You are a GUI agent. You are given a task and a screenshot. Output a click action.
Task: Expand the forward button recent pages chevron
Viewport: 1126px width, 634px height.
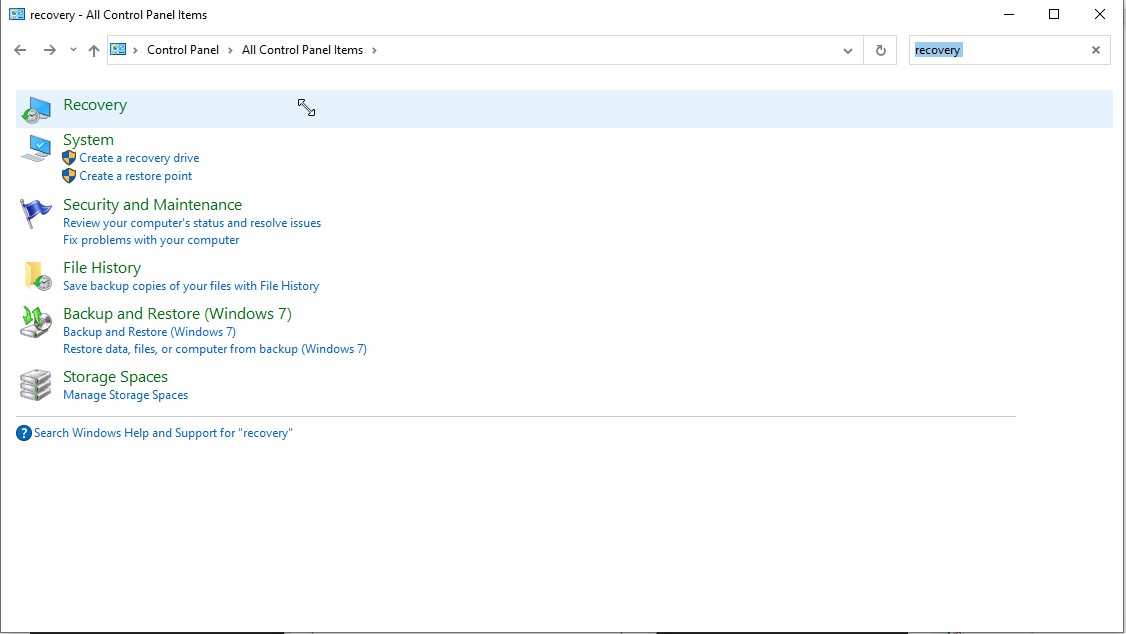pyautogui.click(x=72, y=49)
